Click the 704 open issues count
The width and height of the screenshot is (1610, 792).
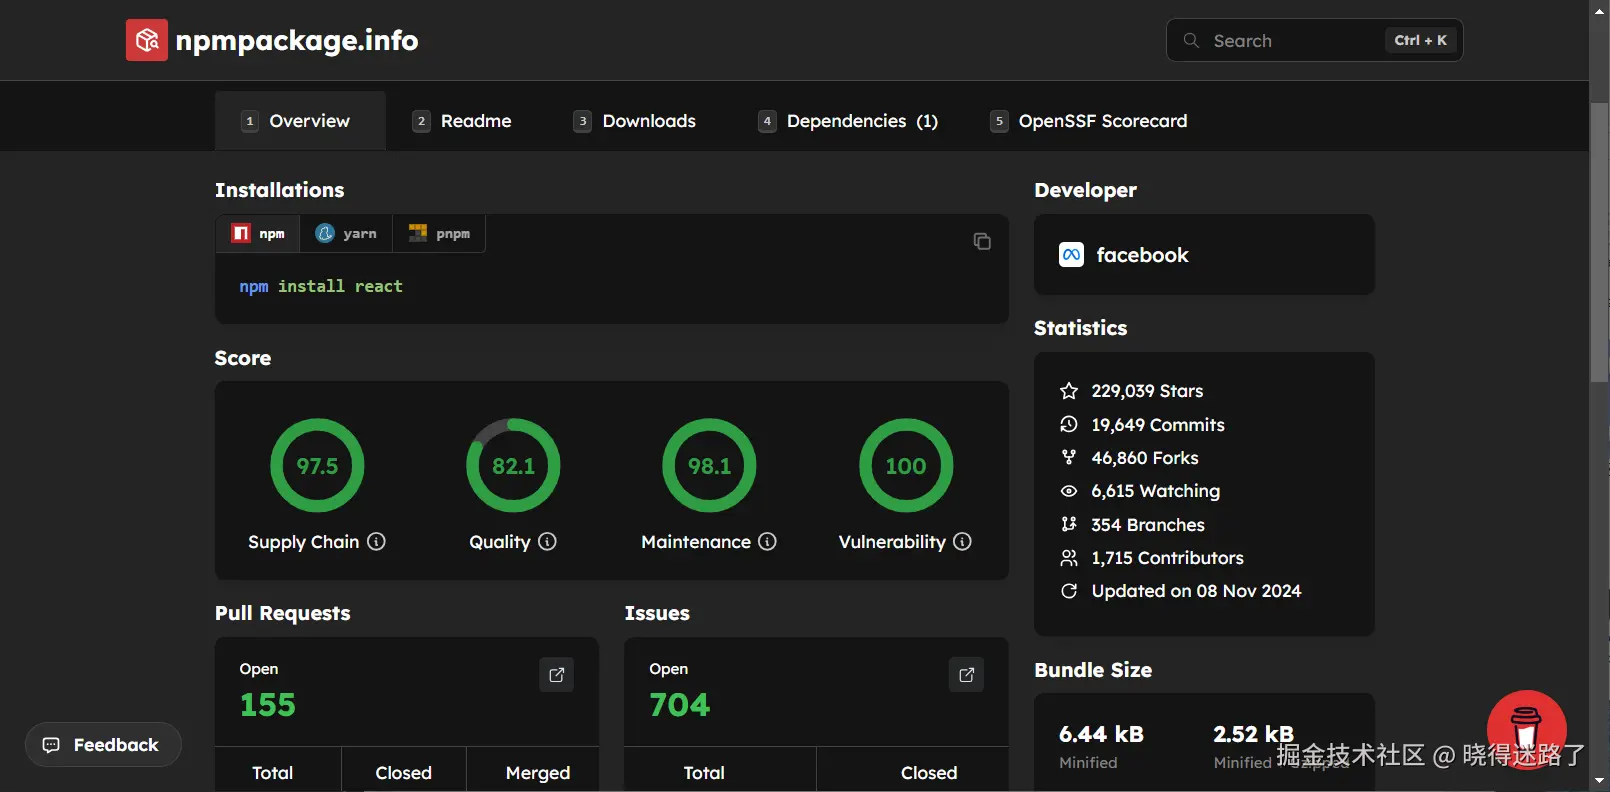[x=680, y=705]
